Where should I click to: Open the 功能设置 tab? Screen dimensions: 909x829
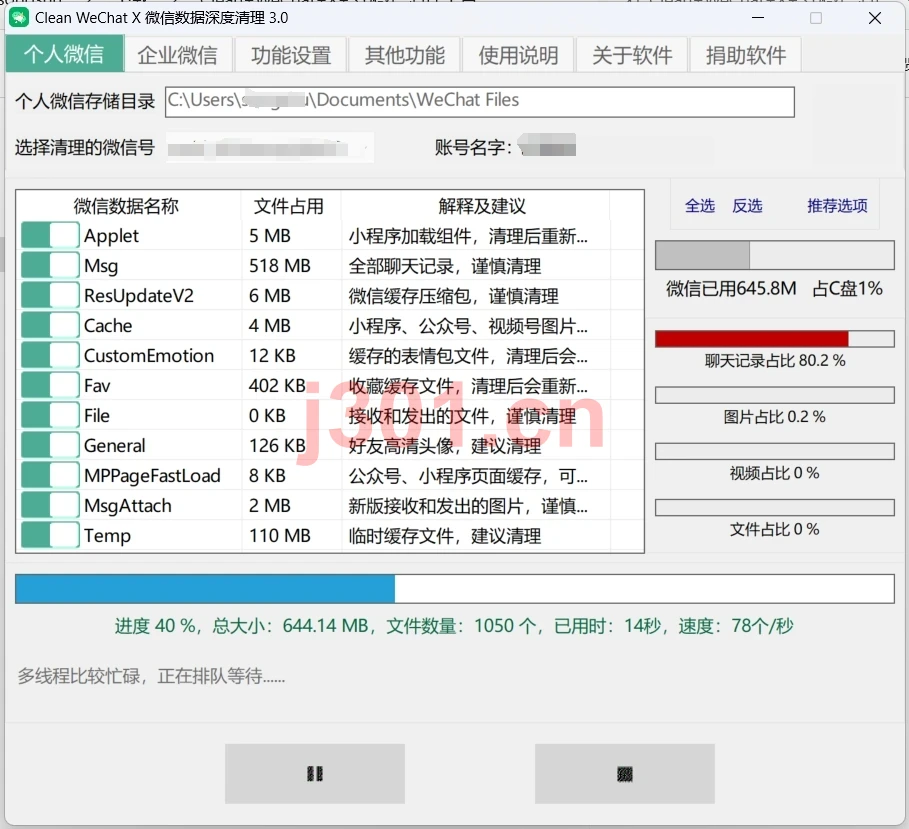point(291,55)
